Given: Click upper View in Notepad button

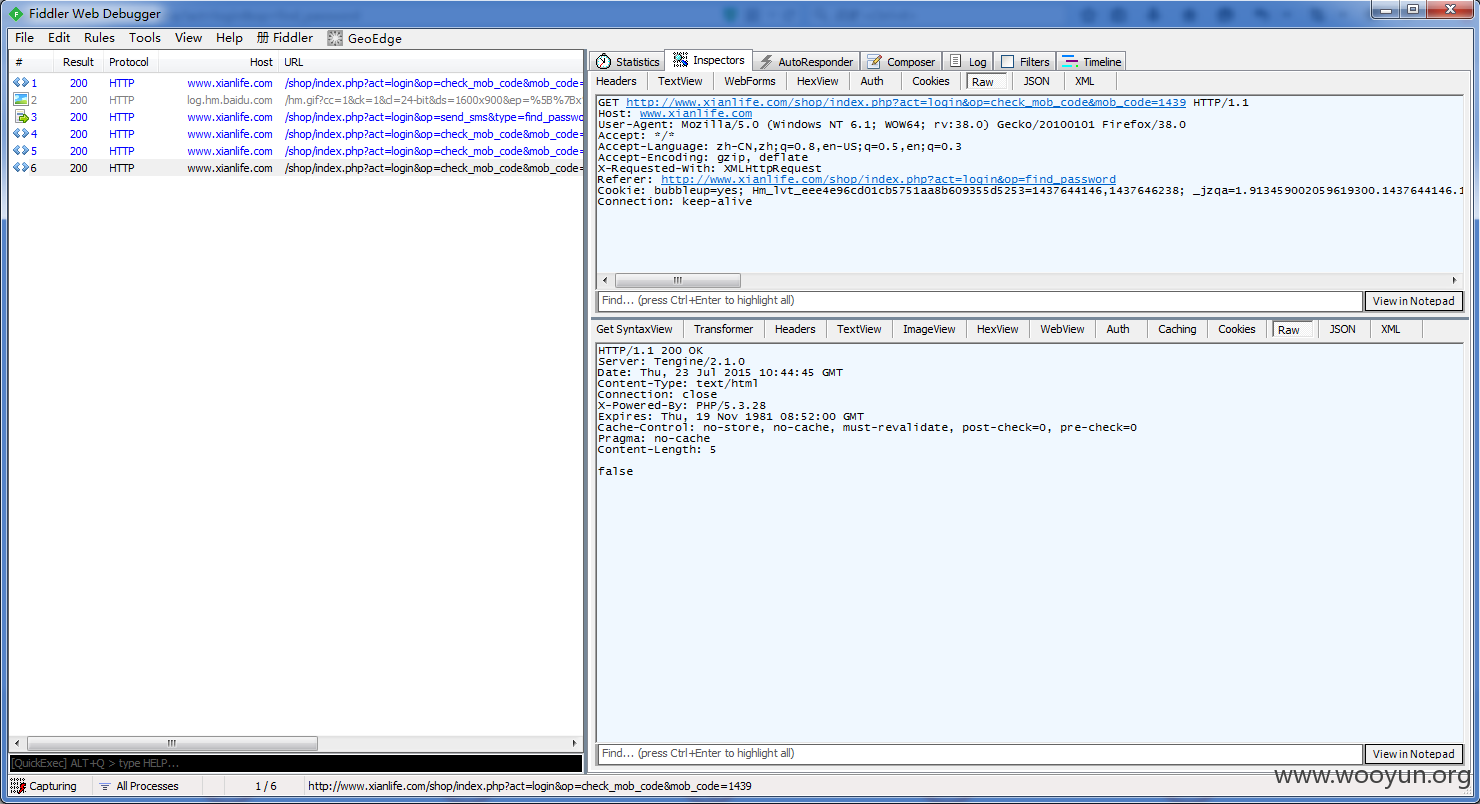Looking at the screenshot, I should [1413, 301].
